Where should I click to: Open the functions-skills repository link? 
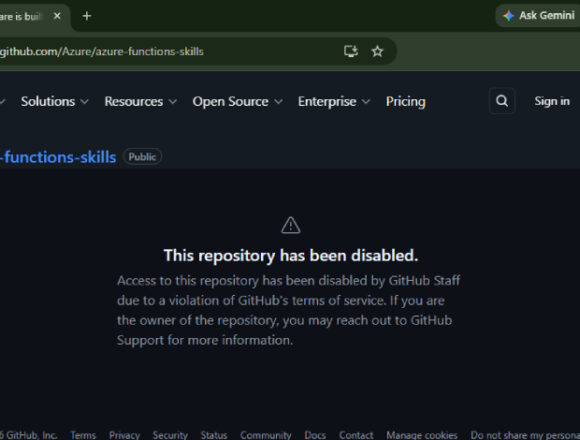point(58,157)
